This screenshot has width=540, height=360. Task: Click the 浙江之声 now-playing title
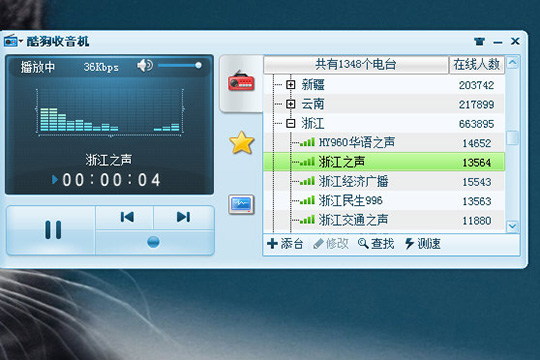[108, 160]
